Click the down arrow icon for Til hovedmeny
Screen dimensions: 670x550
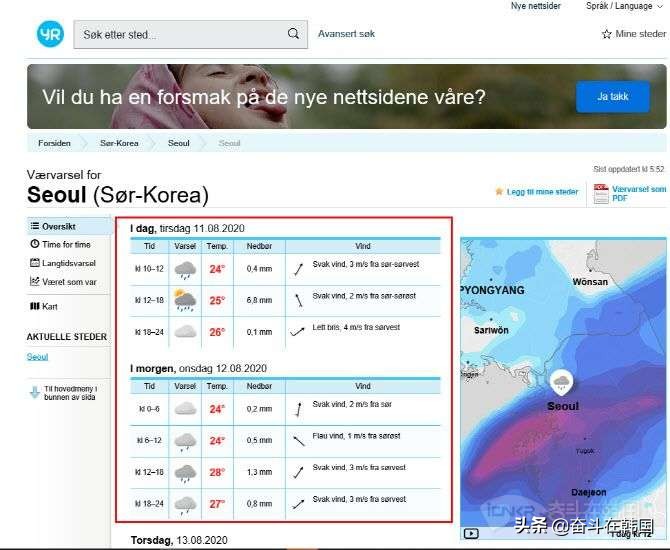coord(35,392)
